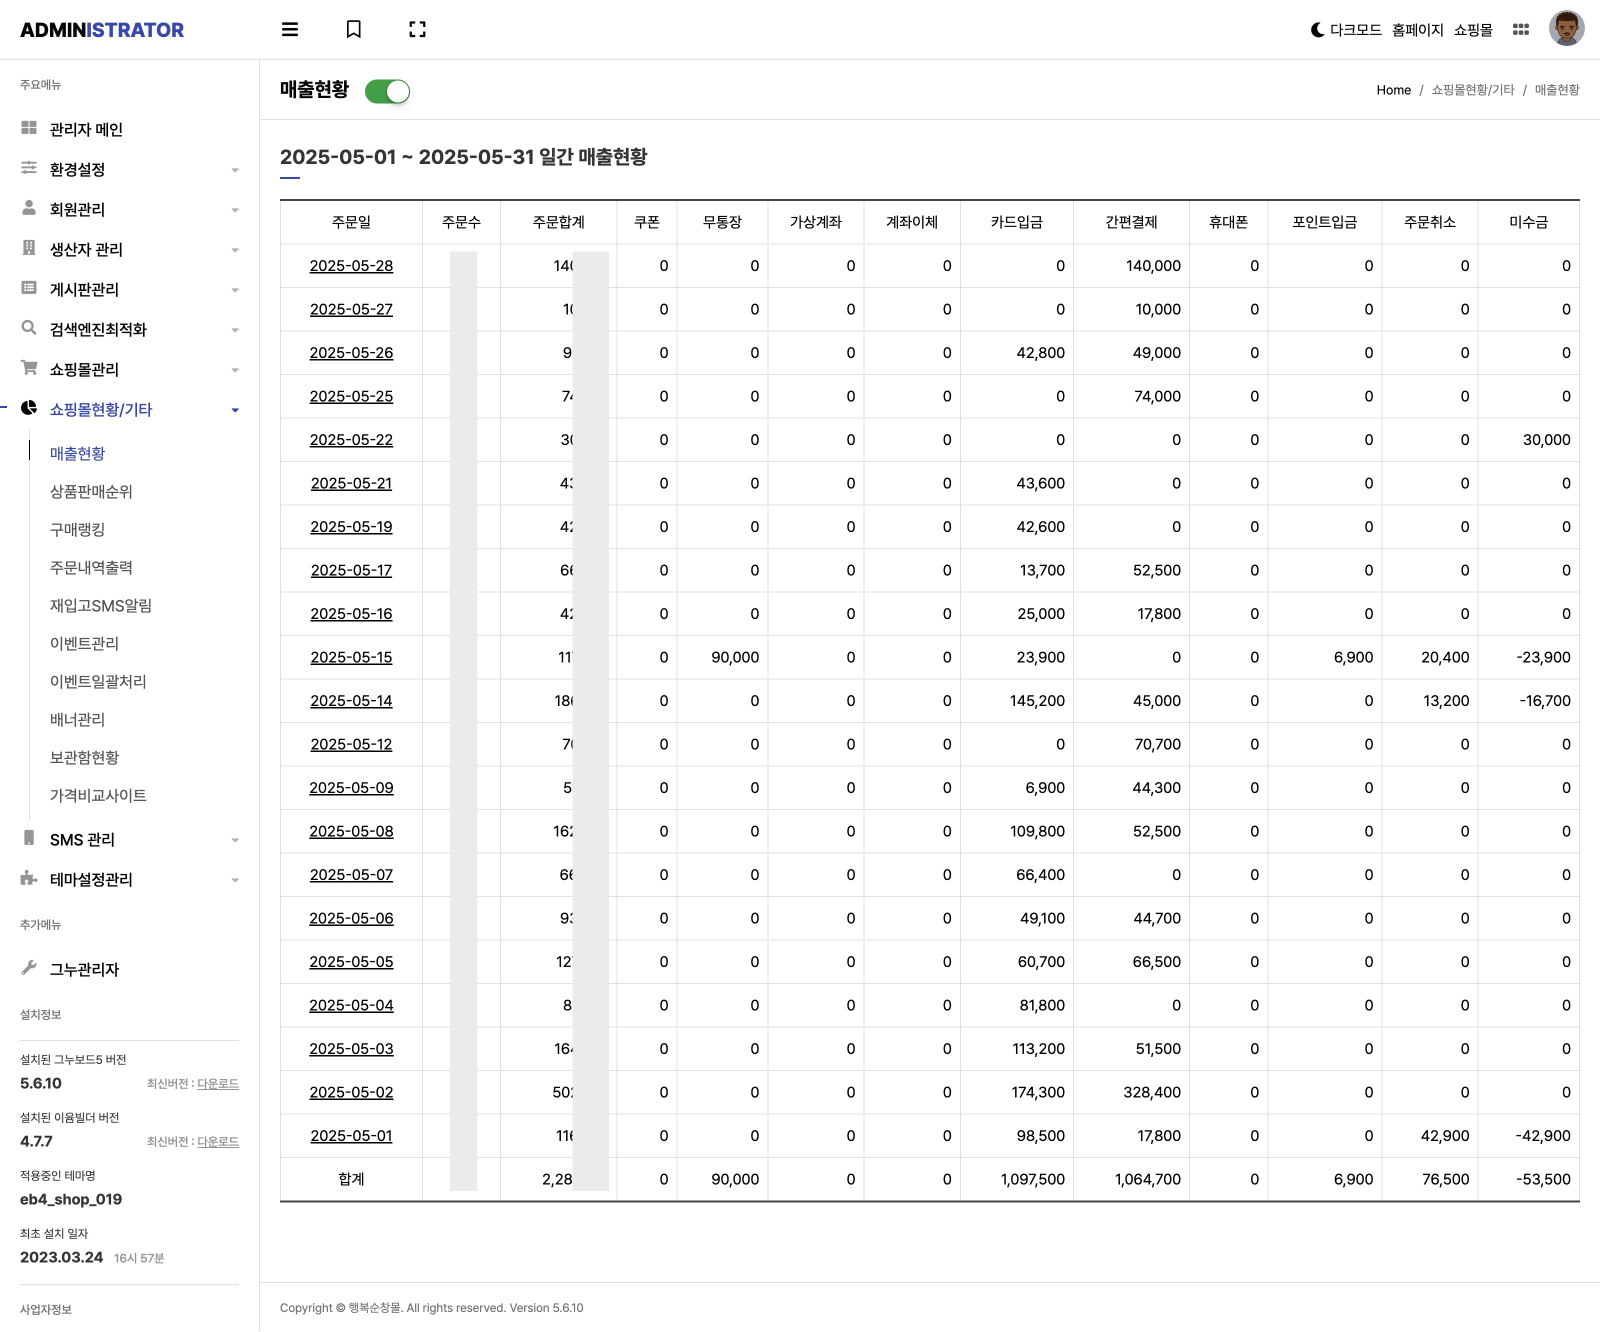The width and height of the screenshot is (1600, 1332).
Task: Open the 2025-05-02 order date link
Action: point(351,1092)
